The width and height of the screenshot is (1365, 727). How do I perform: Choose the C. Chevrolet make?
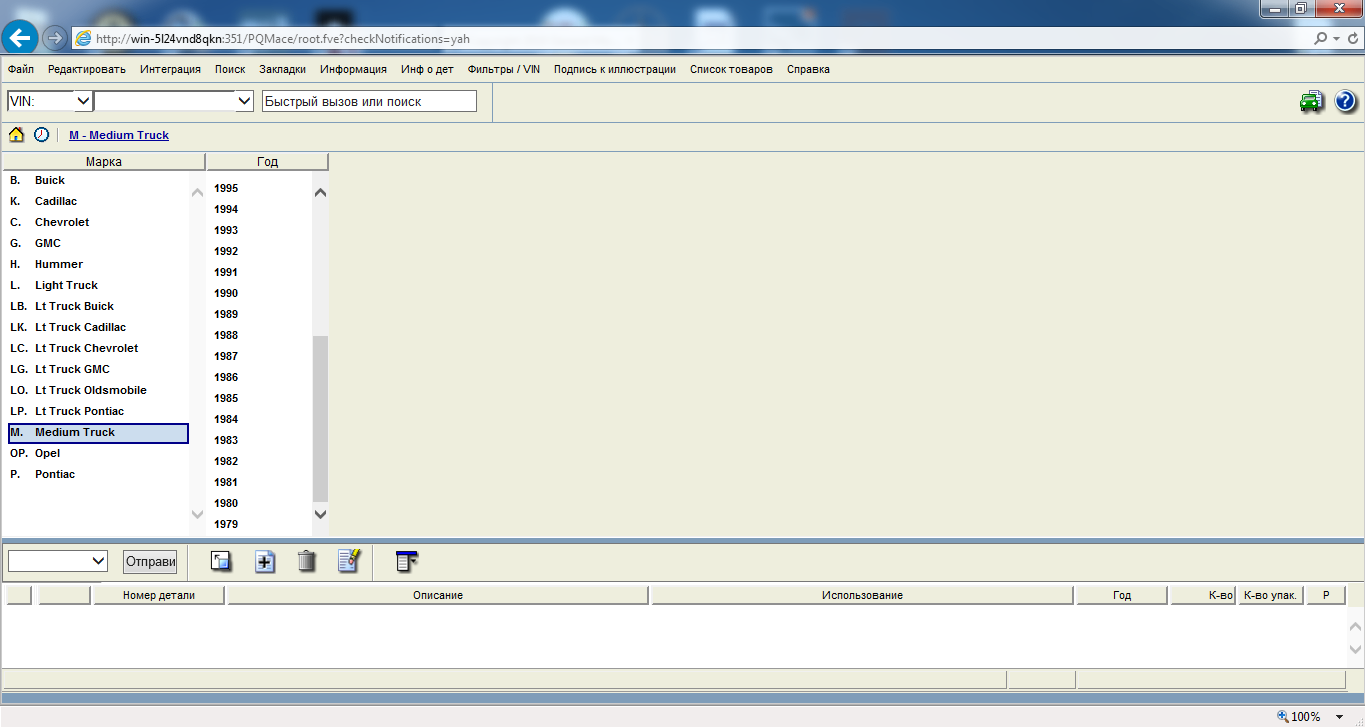point(62,222)
